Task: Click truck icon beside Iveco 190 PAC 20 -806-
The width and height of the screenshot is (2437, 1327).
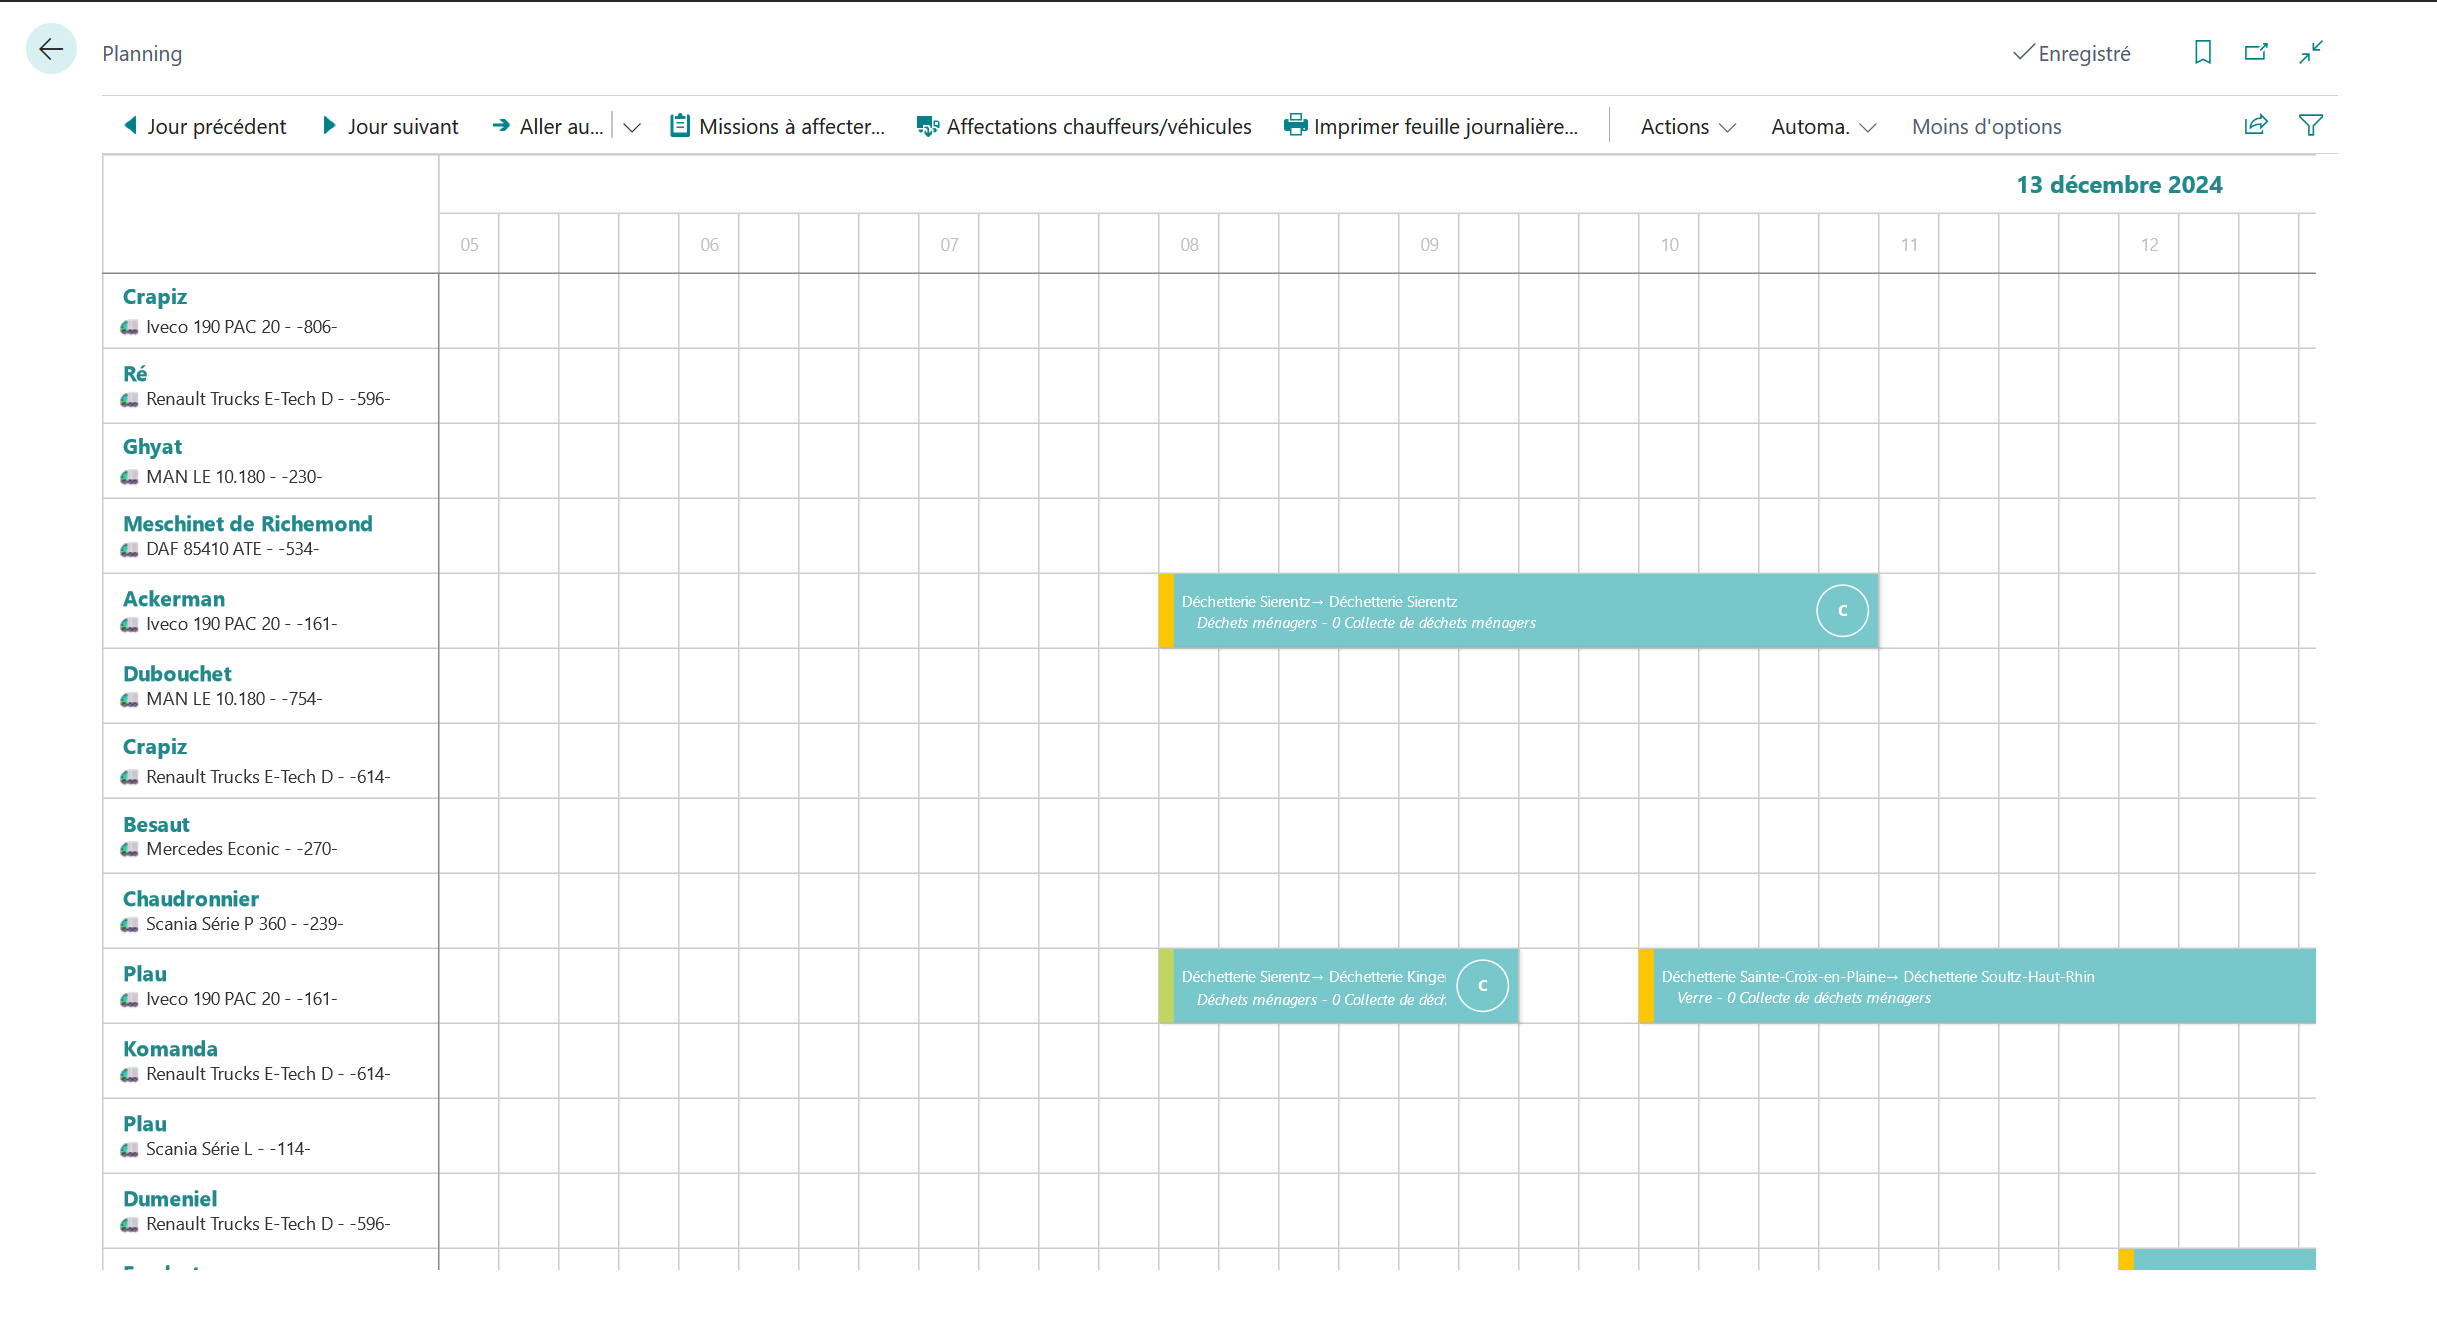Action: click(x=130, y=327)
